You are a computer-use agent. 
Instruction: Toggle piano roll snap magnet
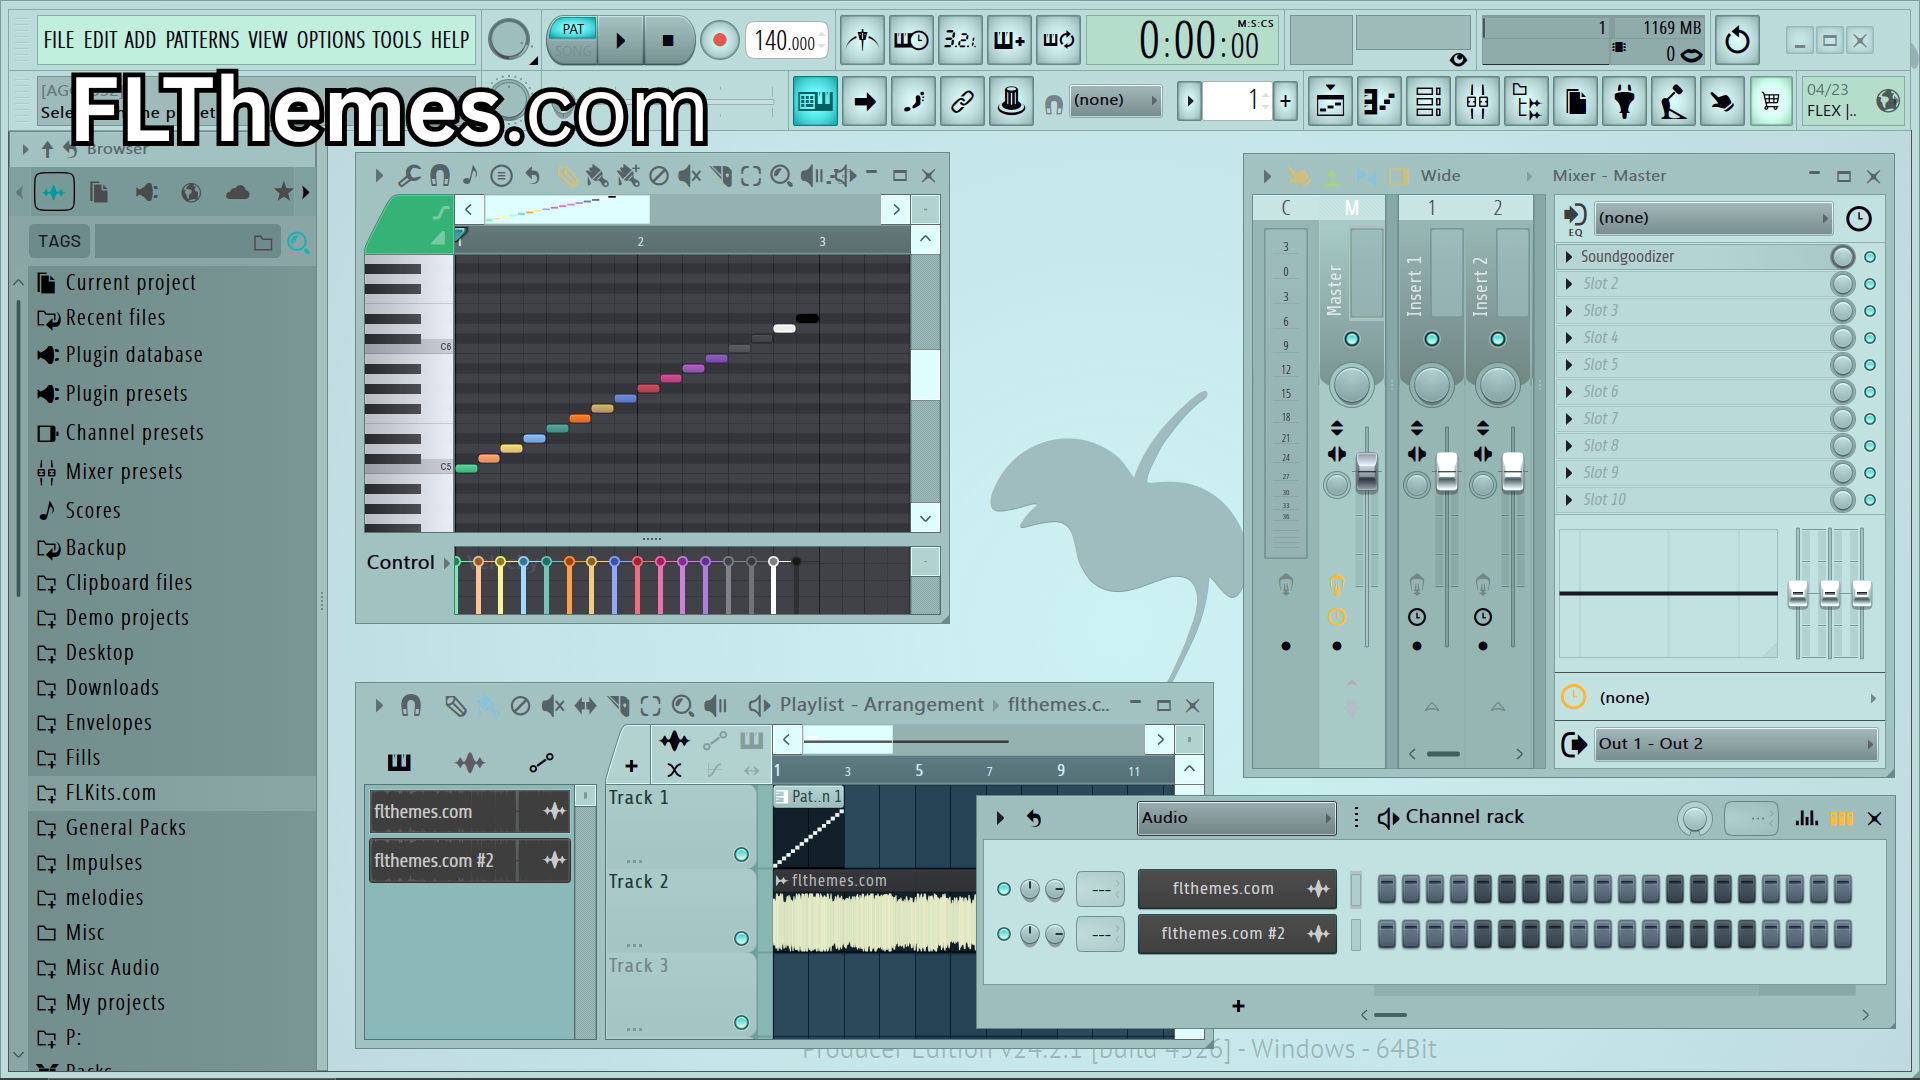(439, 176)
